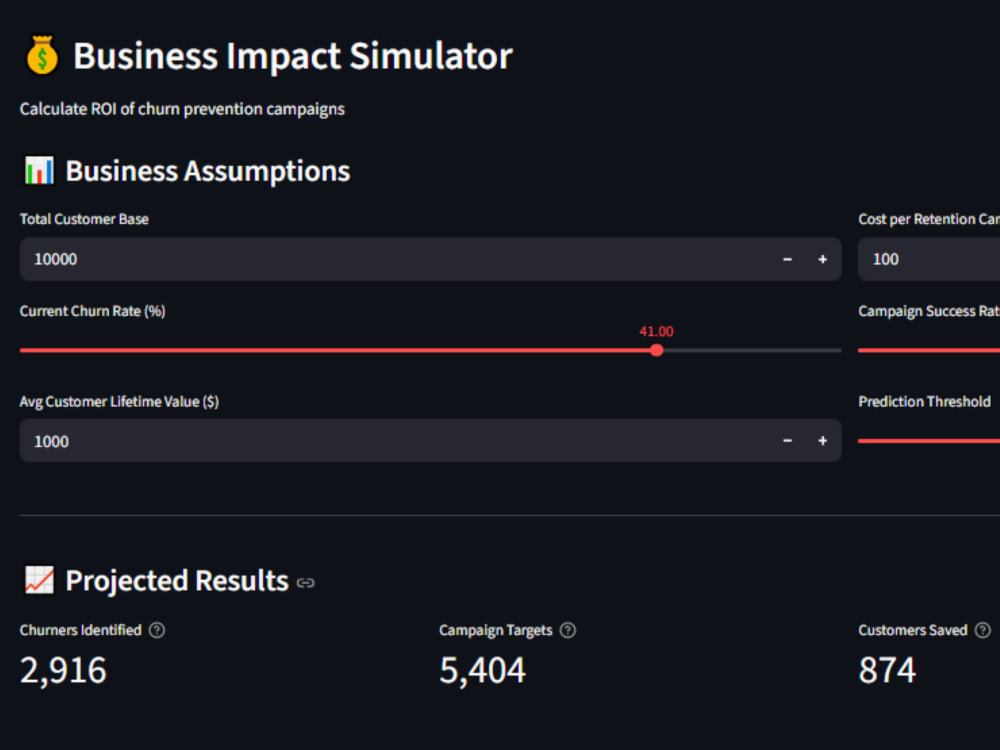Viewport: 1000px width, 750px height.
Task: Click the Current Churn Rate slider handle
Action: point(656,350)
